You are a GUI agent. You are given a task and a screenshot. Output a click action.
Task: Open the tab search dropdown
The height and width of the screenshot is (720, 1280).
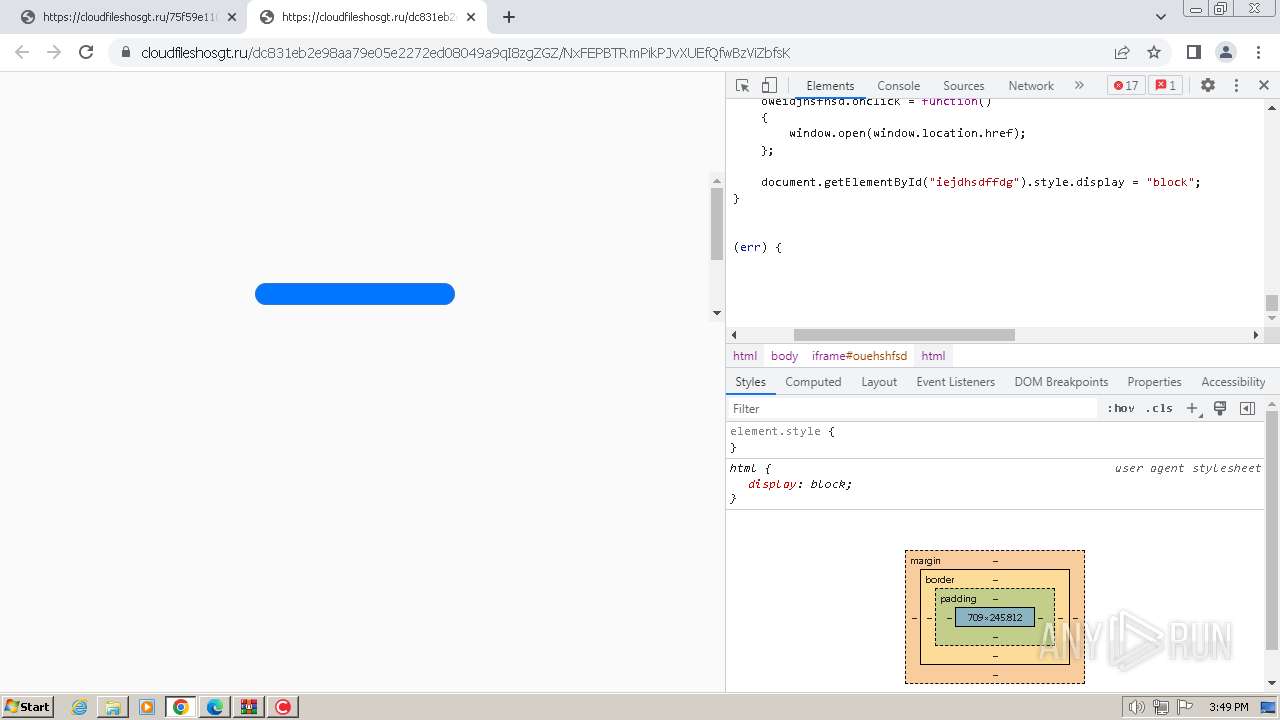tap(1160, 16)
